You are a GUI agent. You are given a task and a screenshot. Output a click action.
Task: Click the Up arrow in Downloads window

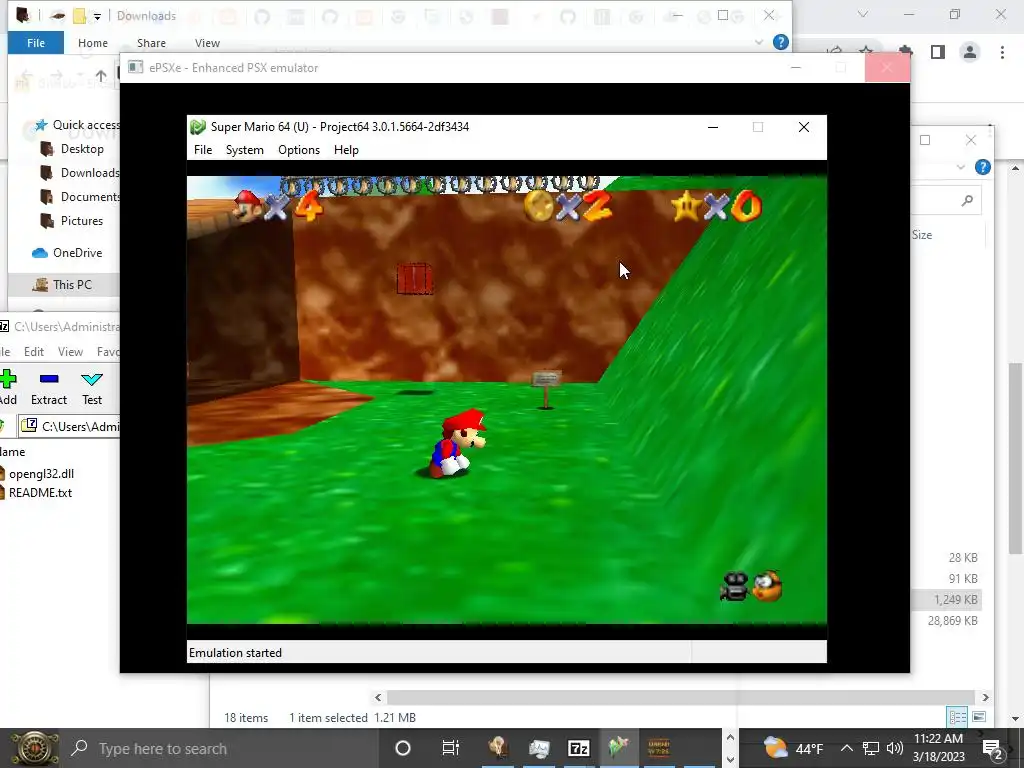tap(101, 76)
